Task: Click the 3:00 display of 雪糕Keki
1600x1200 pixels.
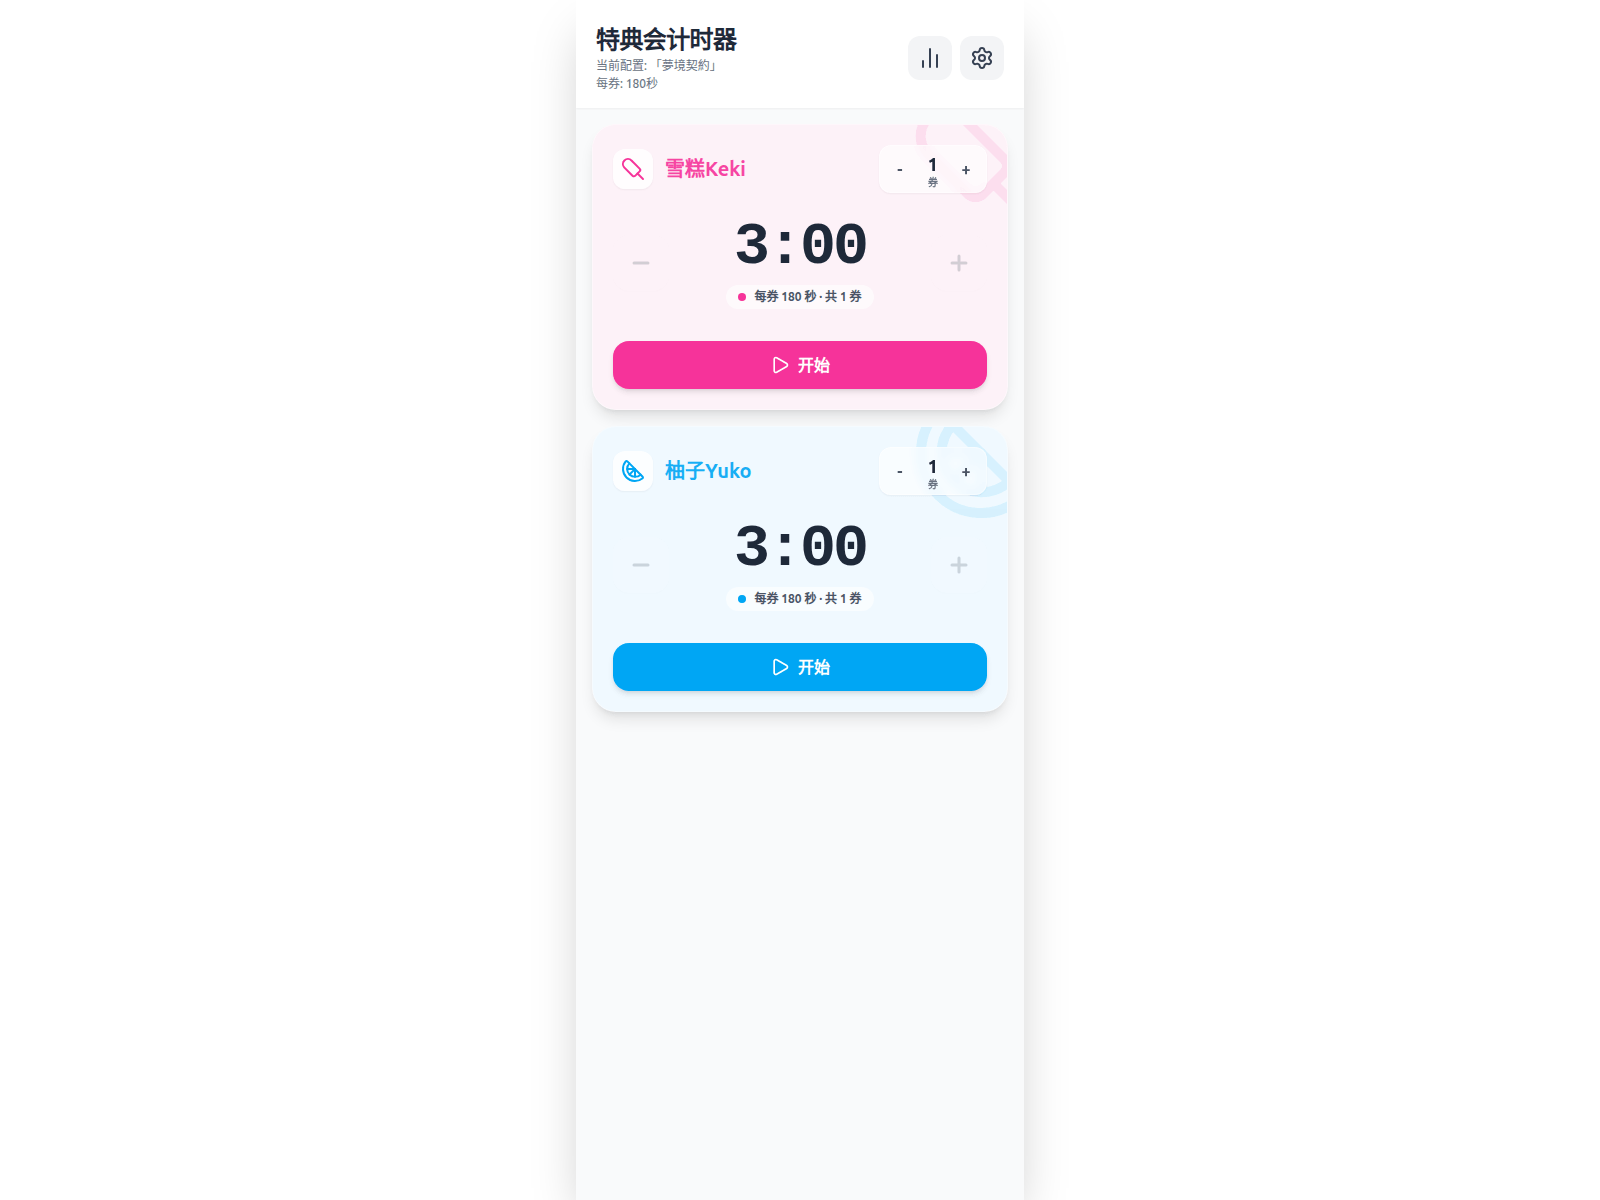Action: tap(800, 245)
